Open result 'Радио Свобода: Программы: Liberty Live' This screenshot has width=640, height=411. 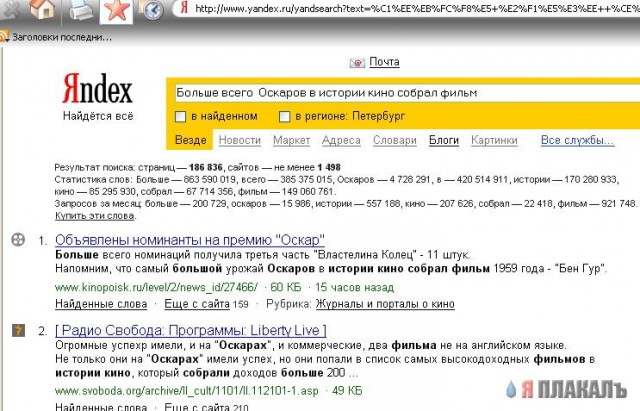[191, 330]
